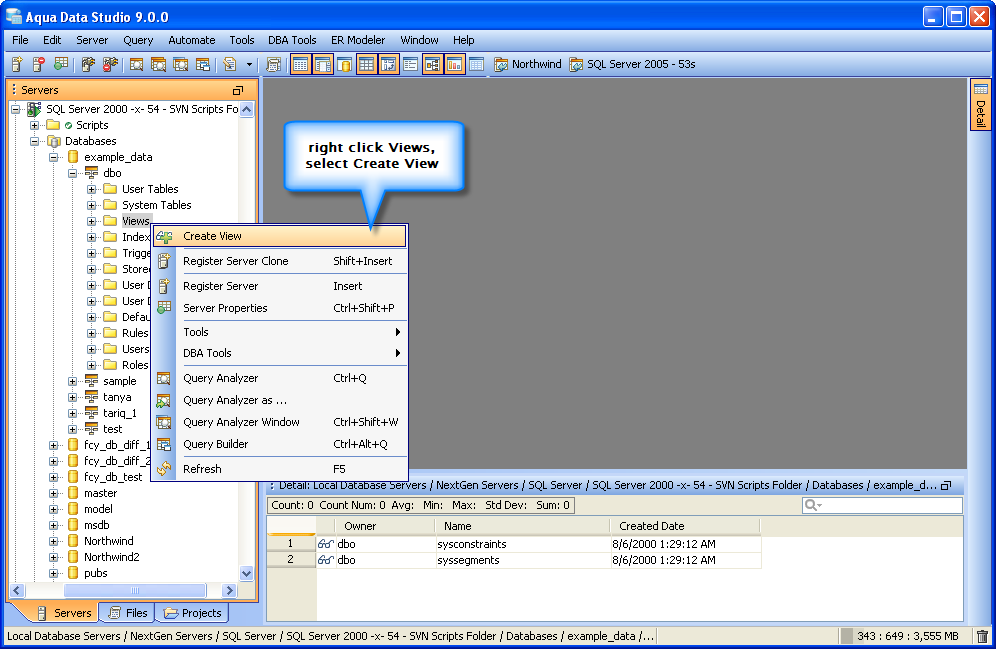Click the Server Properties toolbar icon with green dot
Viewport: 996px width, 649px height.
61,64
